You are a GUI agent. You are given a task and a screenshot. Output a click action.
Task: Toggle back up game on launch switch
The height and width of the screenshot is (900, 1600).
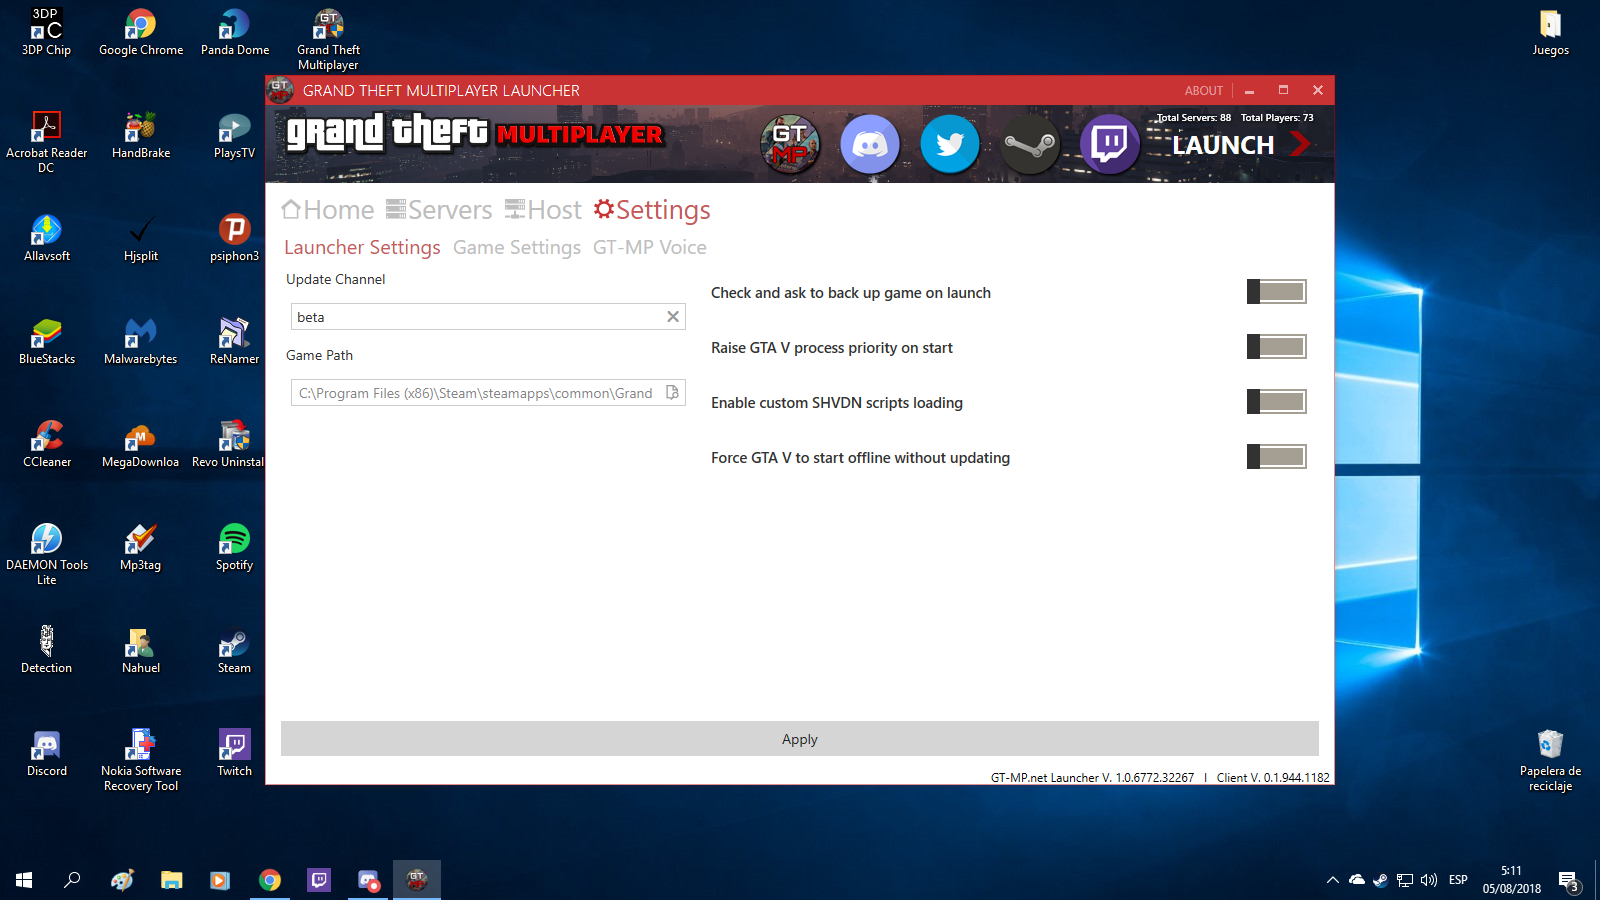(1277, 292)
